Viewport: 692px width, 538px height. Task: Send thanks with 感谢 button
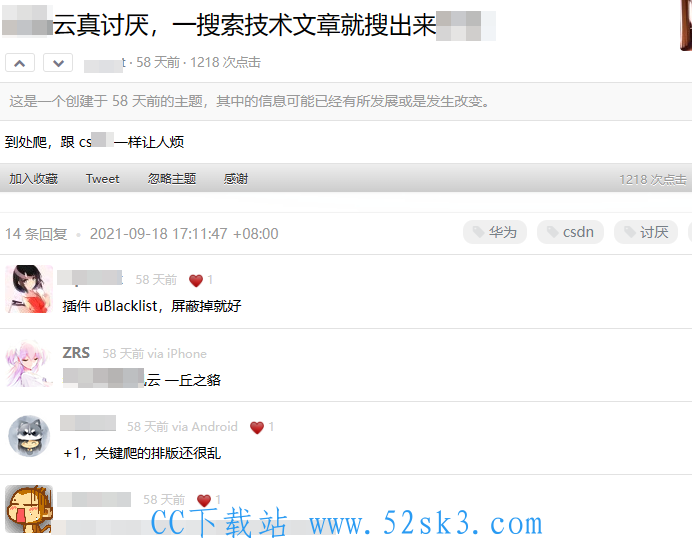[x=236, y=179]
